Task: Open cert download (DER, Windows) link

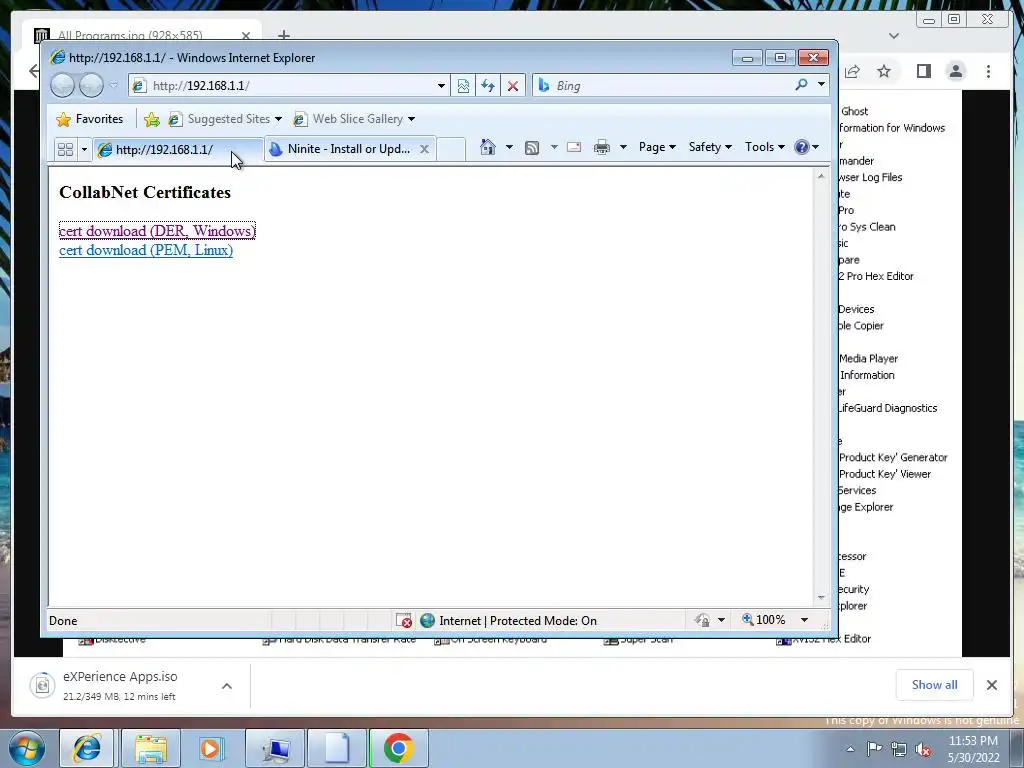Action: click(157, 231)
